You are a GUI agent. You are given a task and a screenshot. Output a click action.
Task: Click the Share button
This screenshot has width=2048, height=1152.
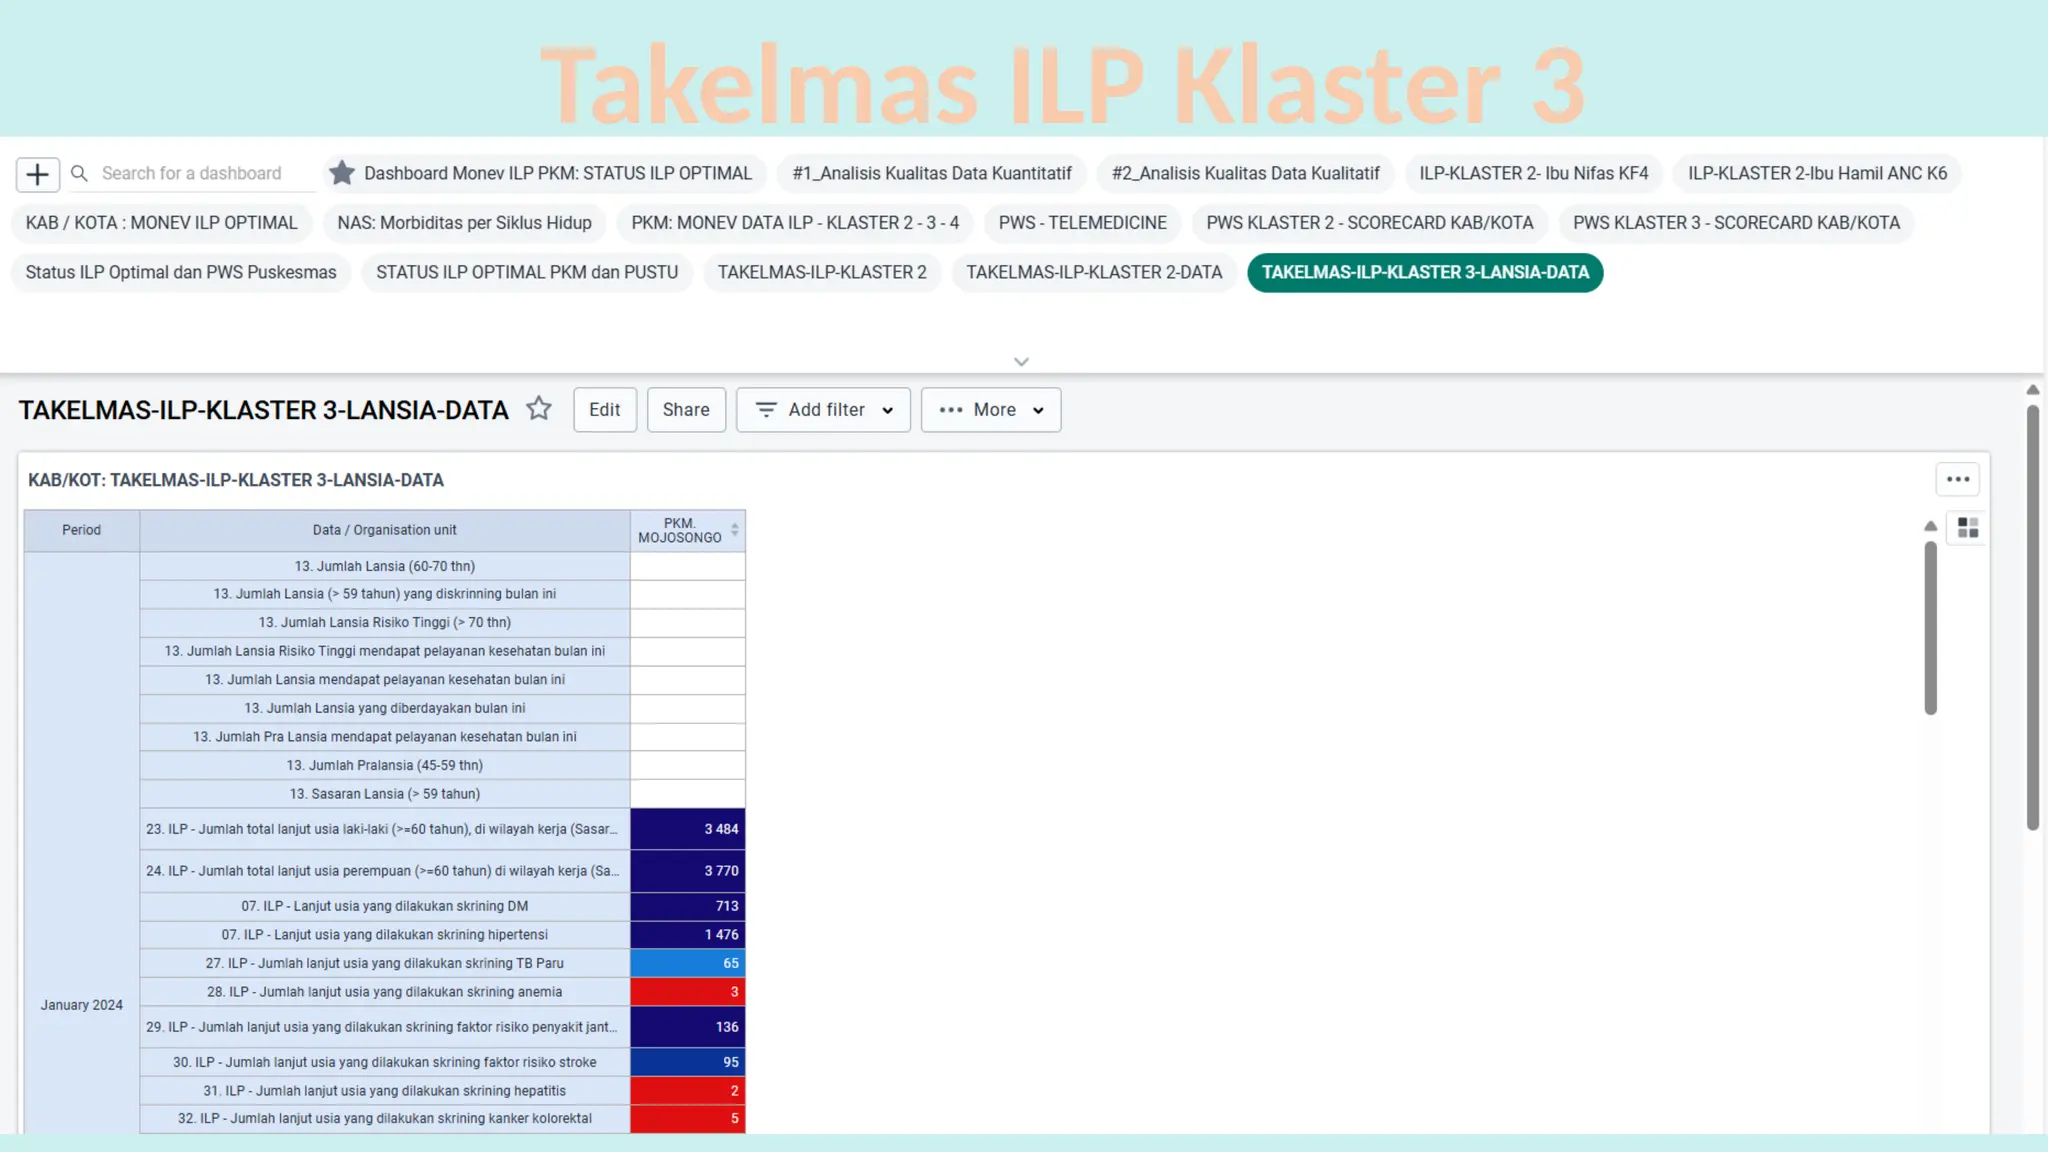coord(686,410)
